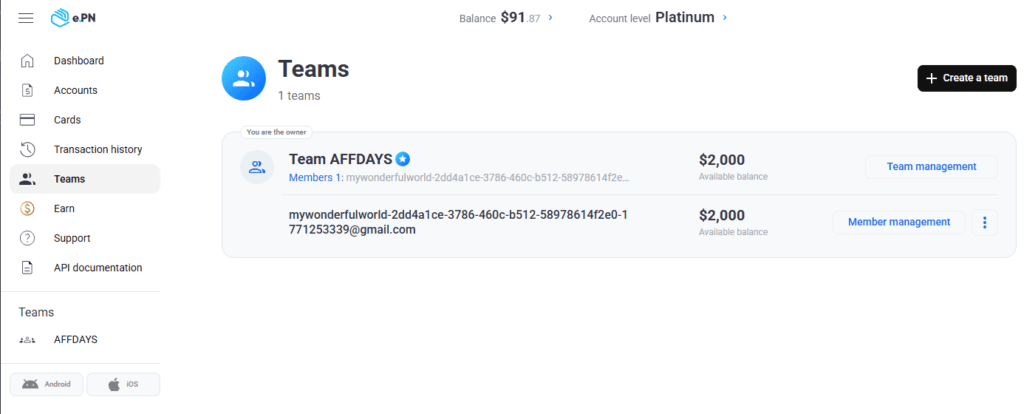Open the three-dot member options menu
The width and height of the screenshot is (1024, 414).
point(984,222)
